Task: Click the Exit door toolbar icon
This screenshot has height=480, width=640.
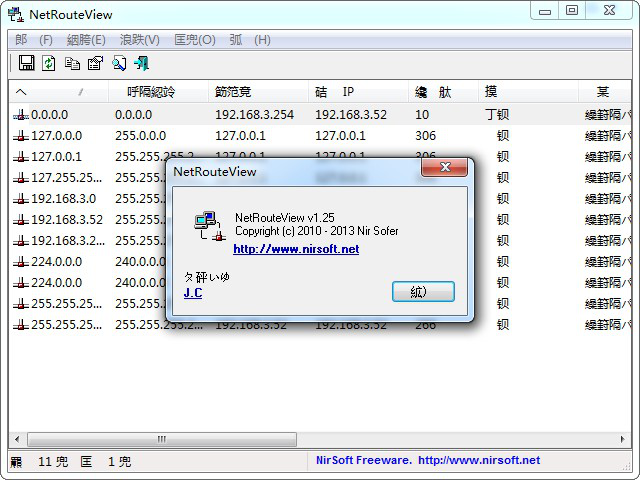Action: (142, 63)
